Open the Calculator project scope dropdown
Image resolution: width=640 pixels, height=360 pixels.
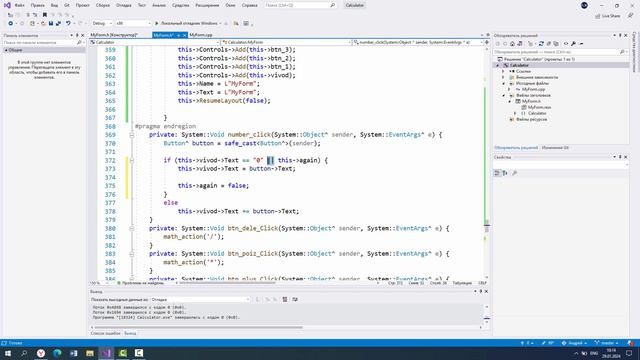154,42
